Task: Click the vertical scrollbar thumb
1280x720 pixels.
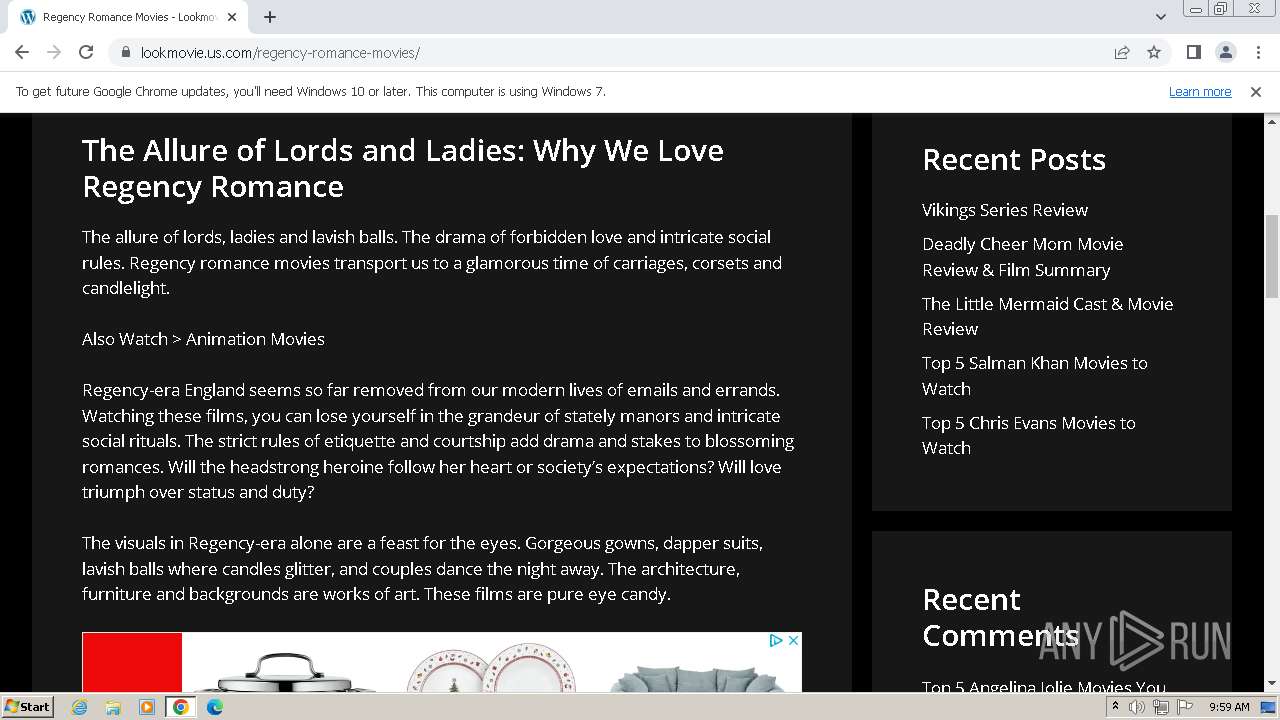Action: click(1272, 256)
